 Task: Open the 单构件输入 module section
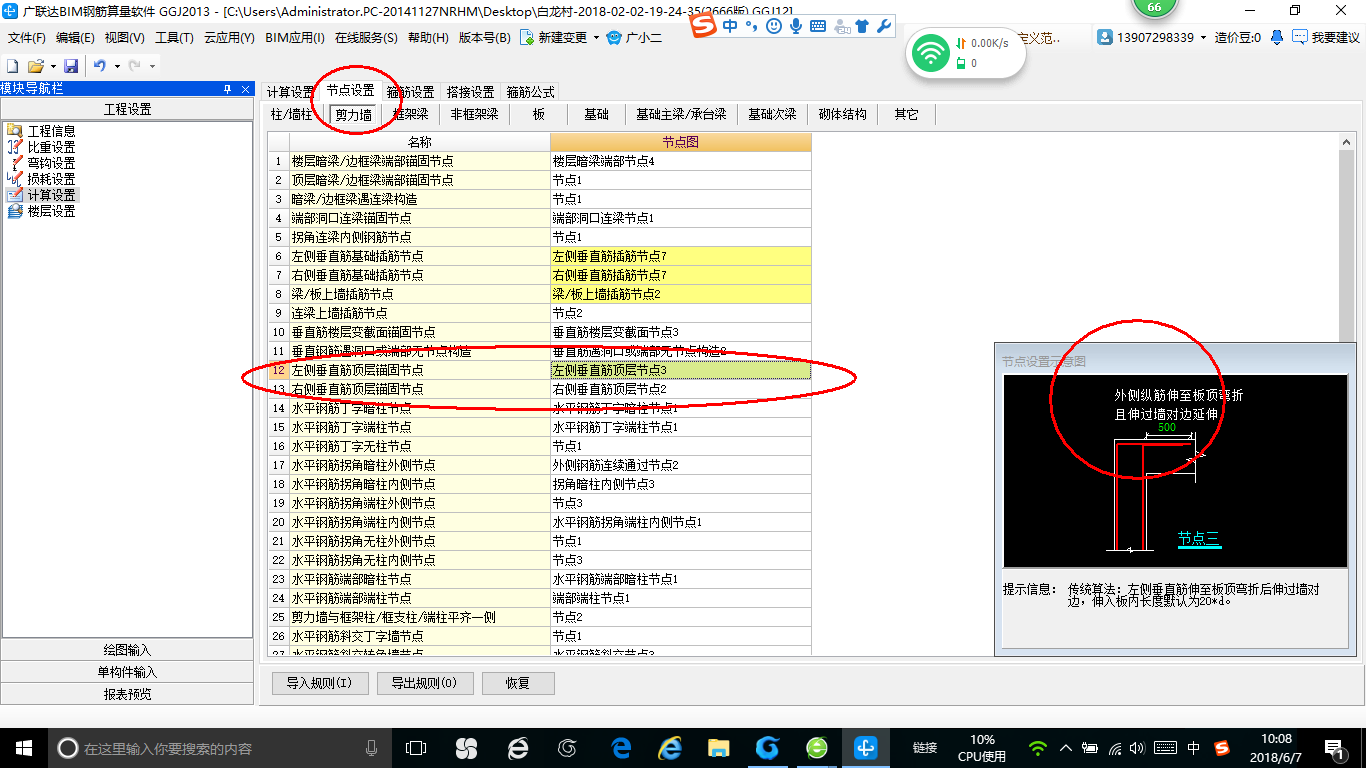[127, 672]
